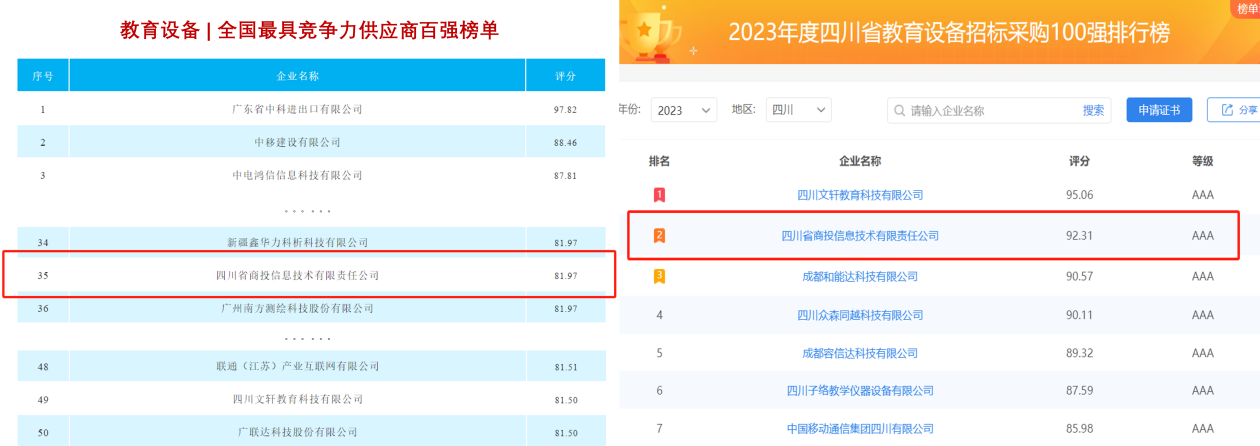Click the 等级 column header
This screenshot has width=1260, height=446.
[1202, 161]
